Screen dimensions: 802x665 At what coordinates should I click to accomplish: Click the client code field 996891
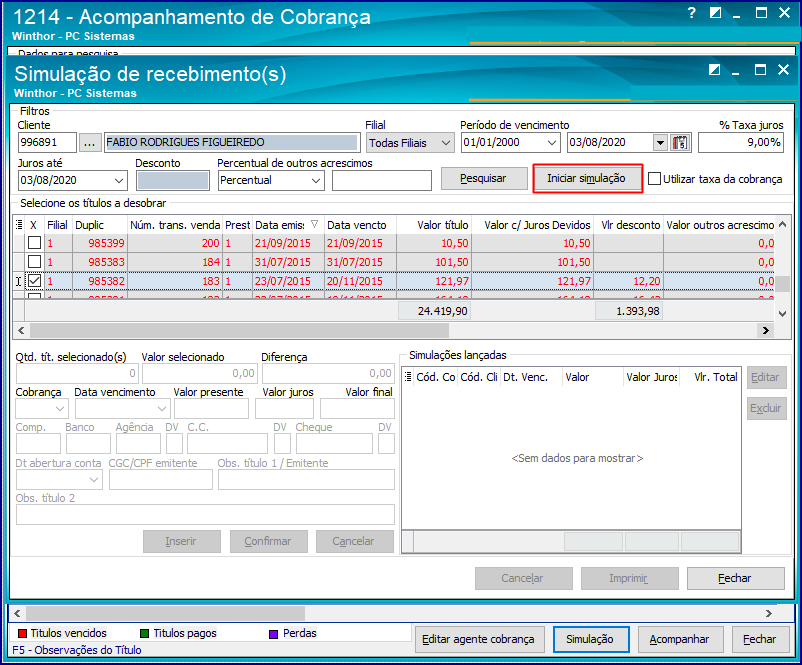47,143
